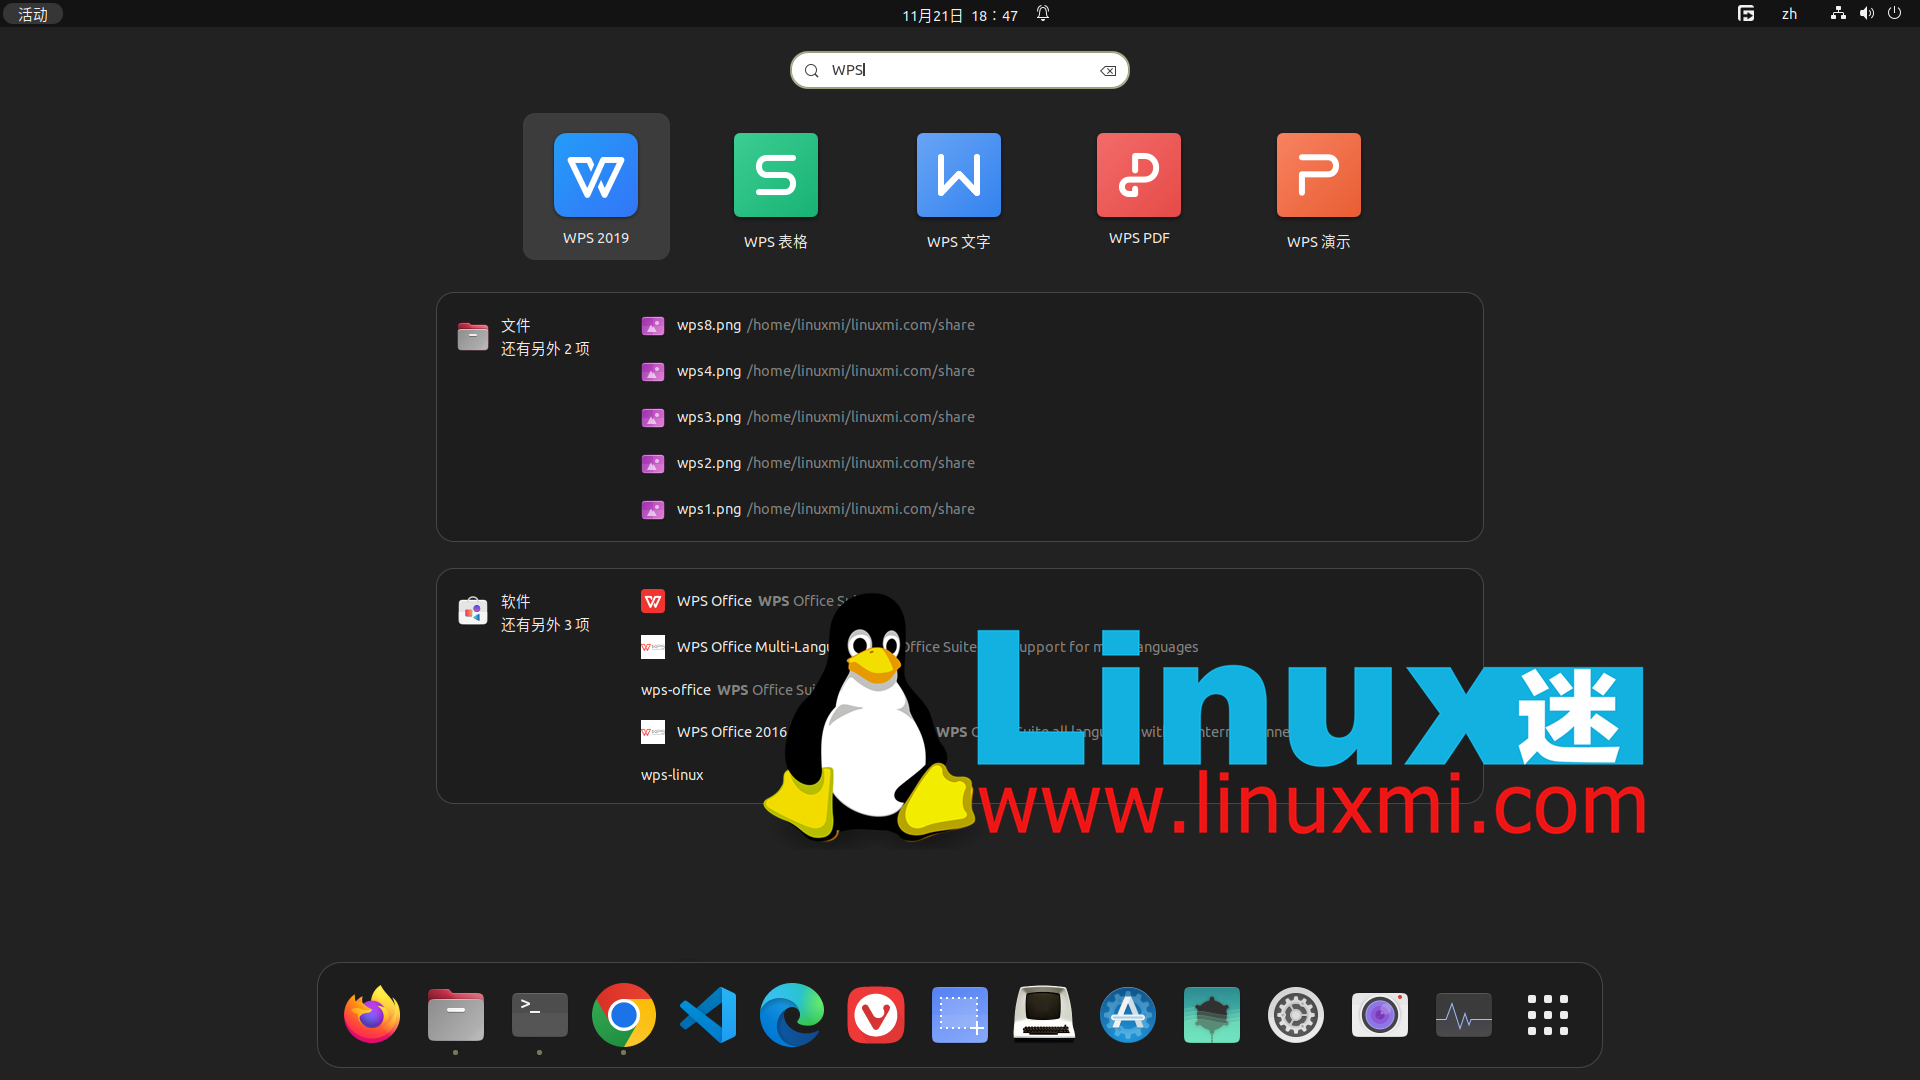The width and height of the screenshot is (1920, 1080).
Task: Launch Vivaldi browser from the dock
Action: point(876,1015)
